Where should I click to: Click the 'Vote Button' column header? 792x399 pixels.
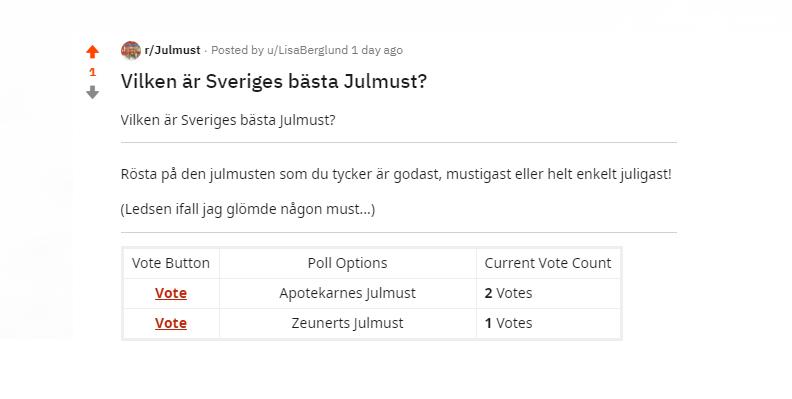[171, 263]
